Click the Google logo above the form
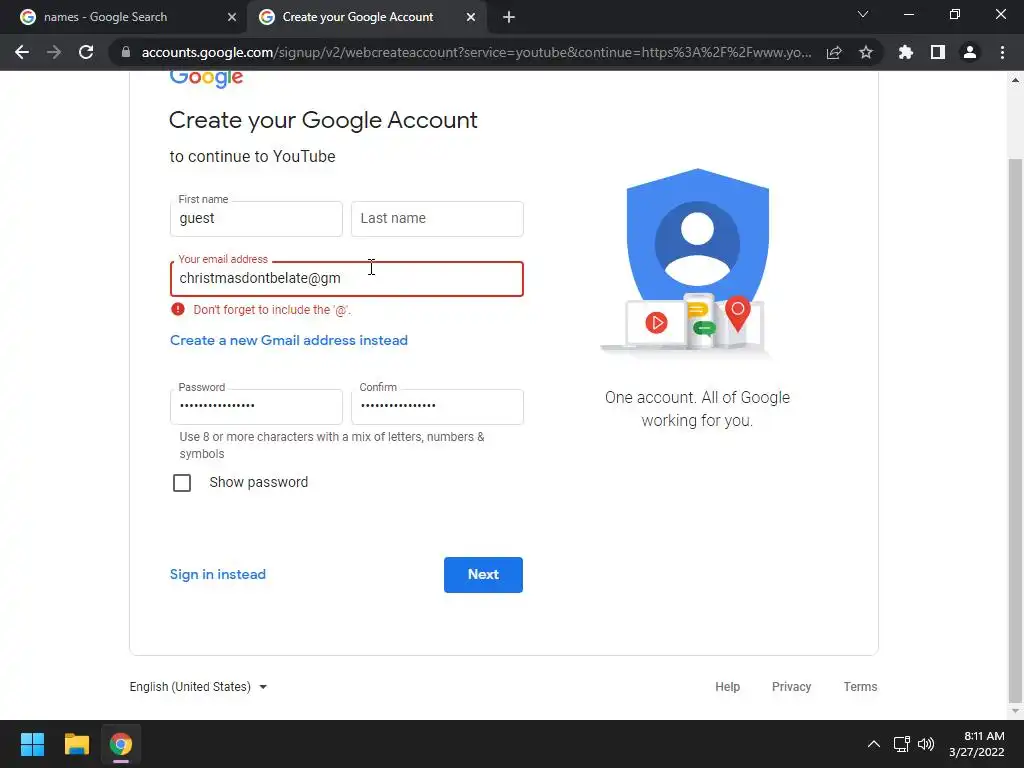The width and height of the screenshot is (1024, 768). click(206, 78)
